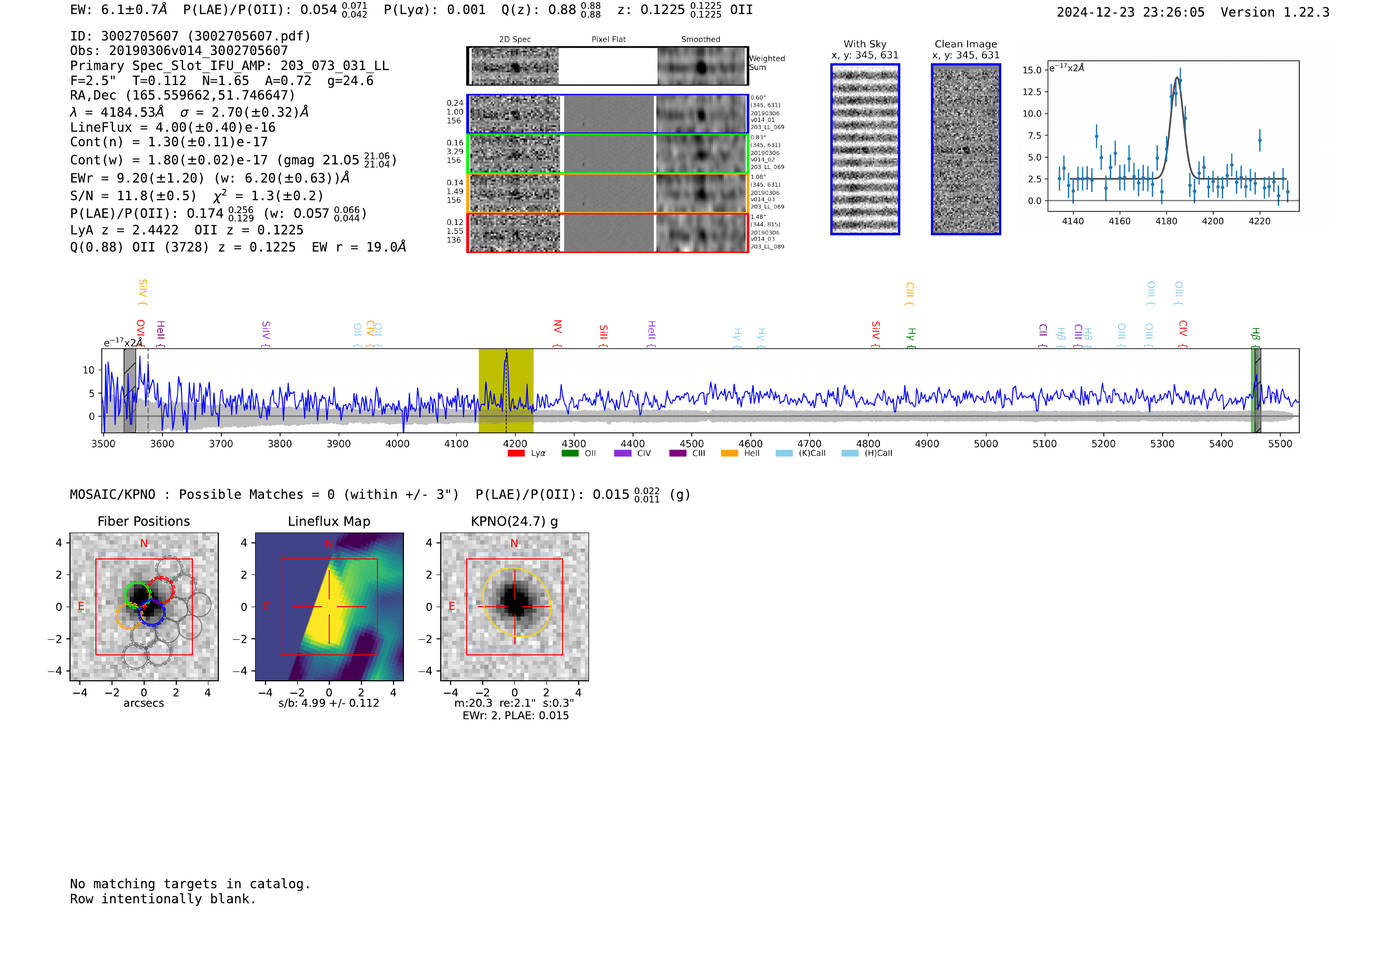Click the Gaussian fit peak in line plot
The height and width of the screenshot is (953, 1400).
pos(1177,78)
